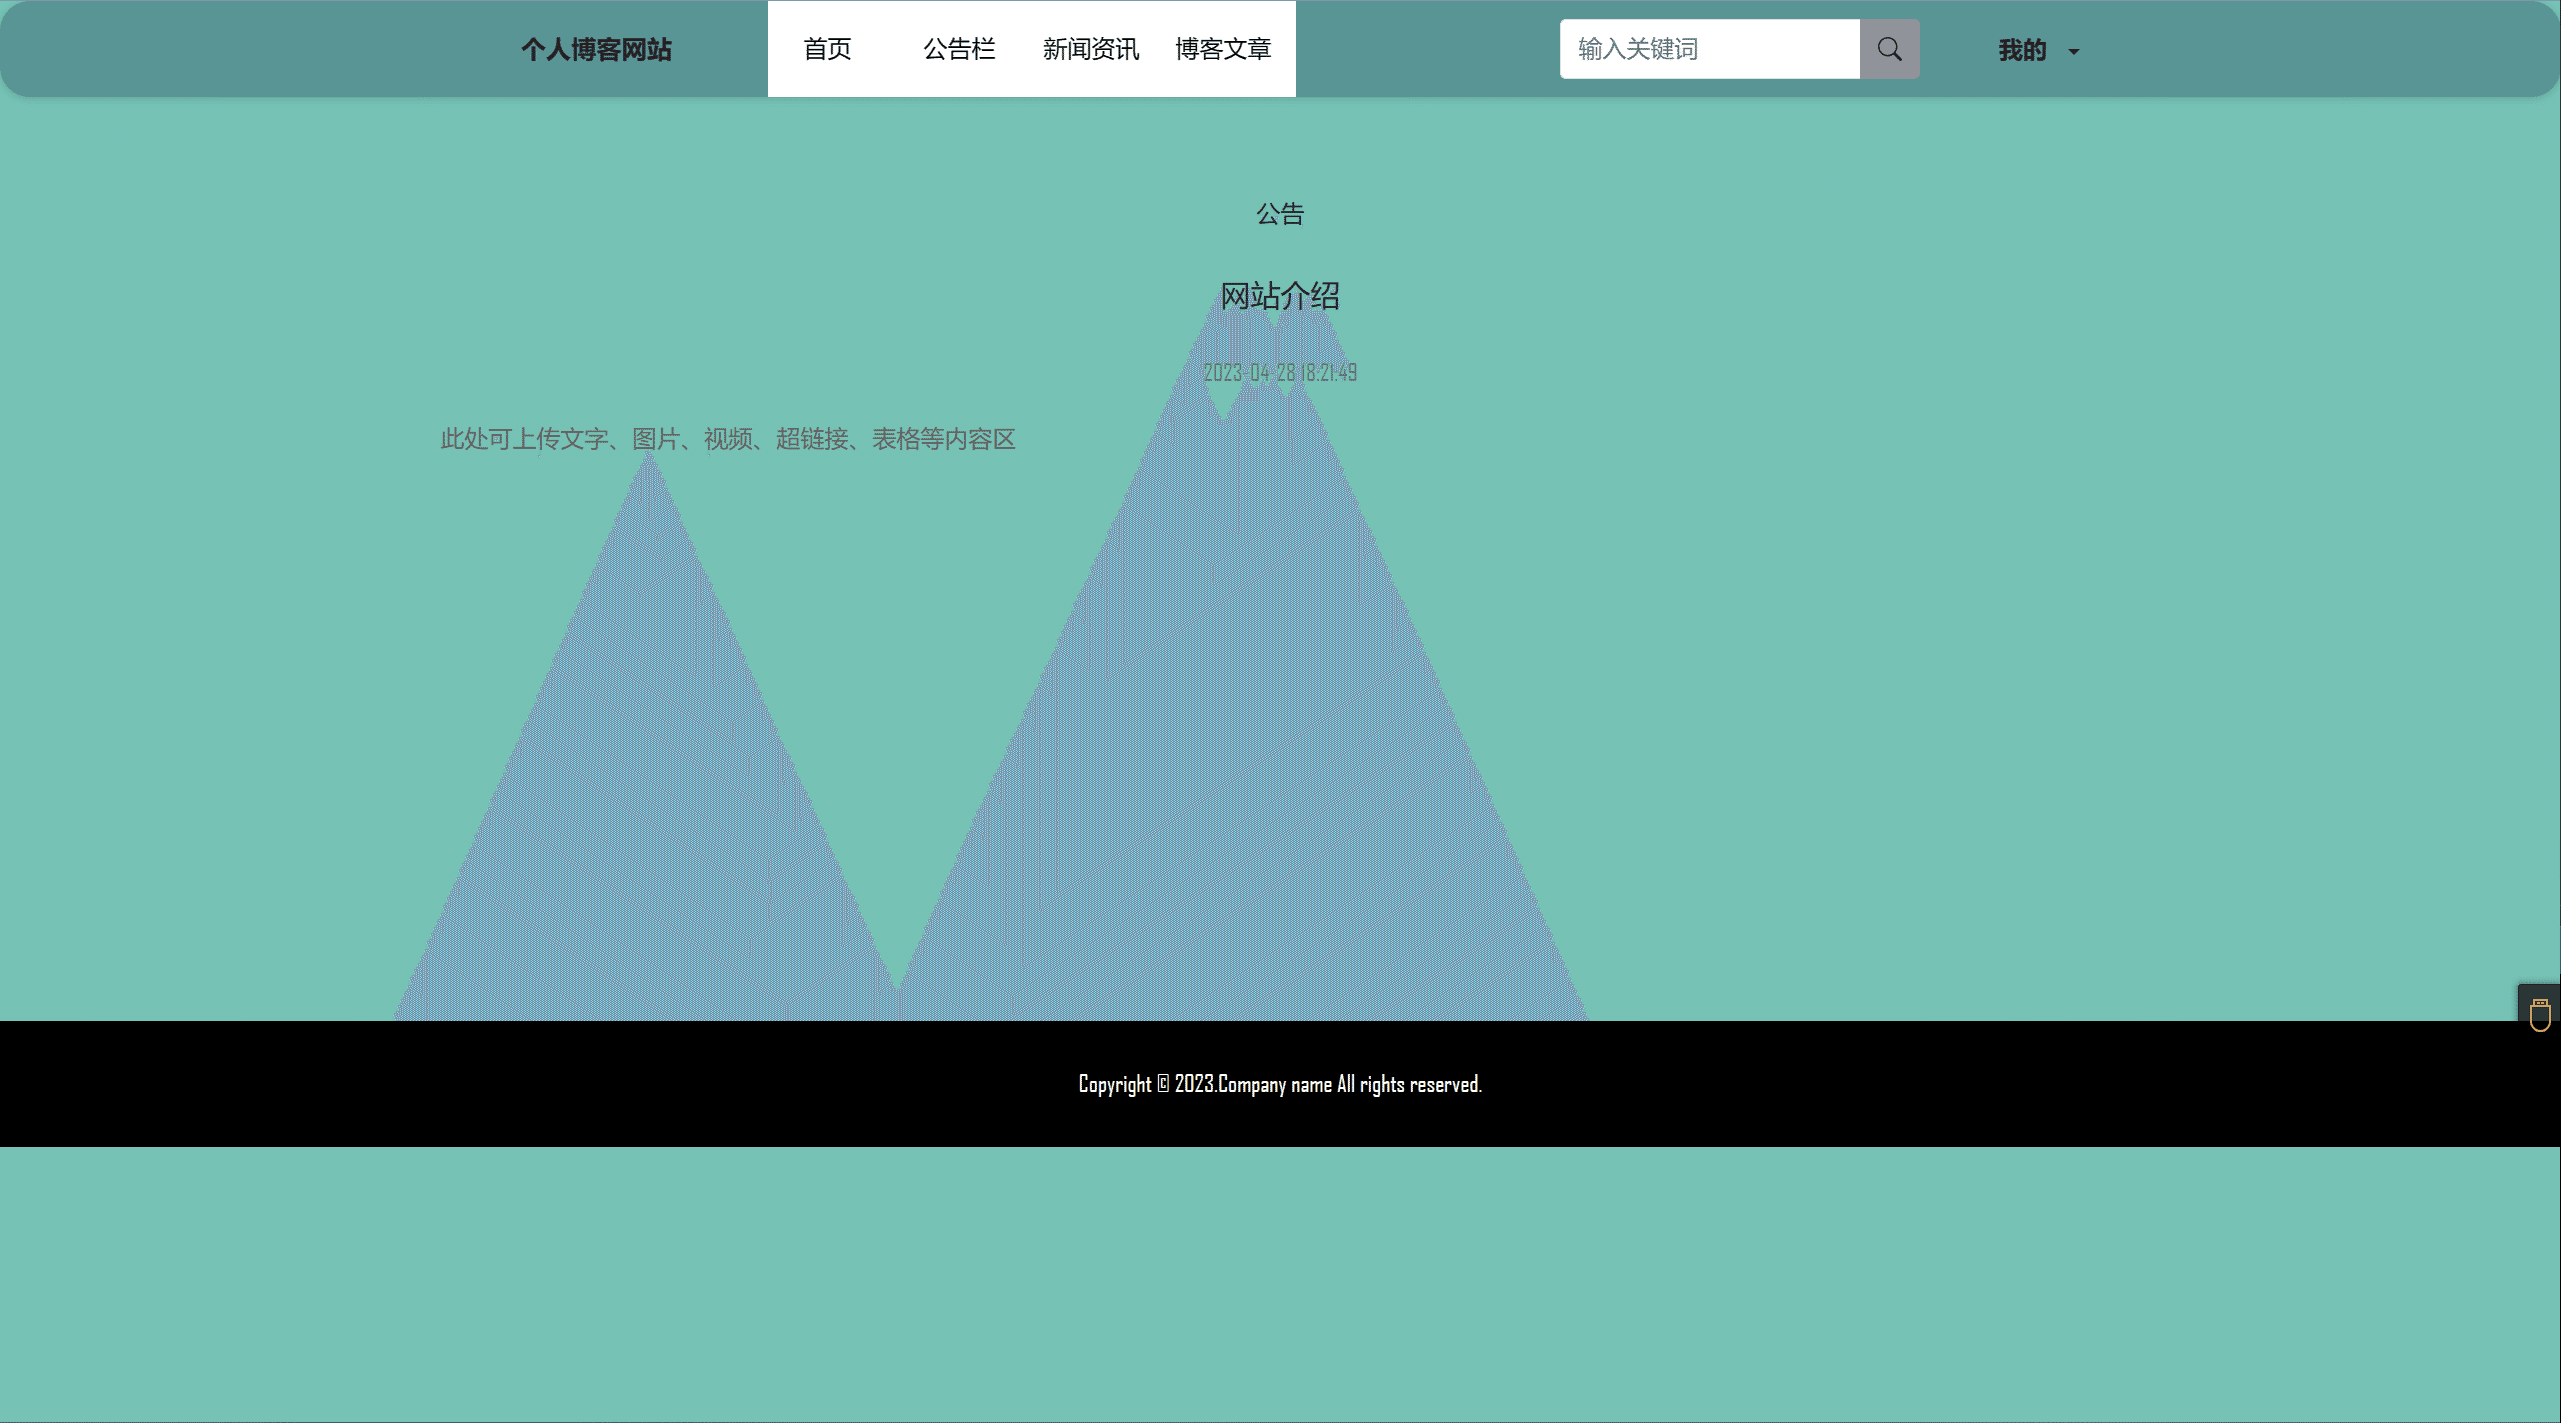The height and width of the screenshot is (1423, 2561).
Task: Click the Copyright 2023 footer text
Action: [1280, 1084]
